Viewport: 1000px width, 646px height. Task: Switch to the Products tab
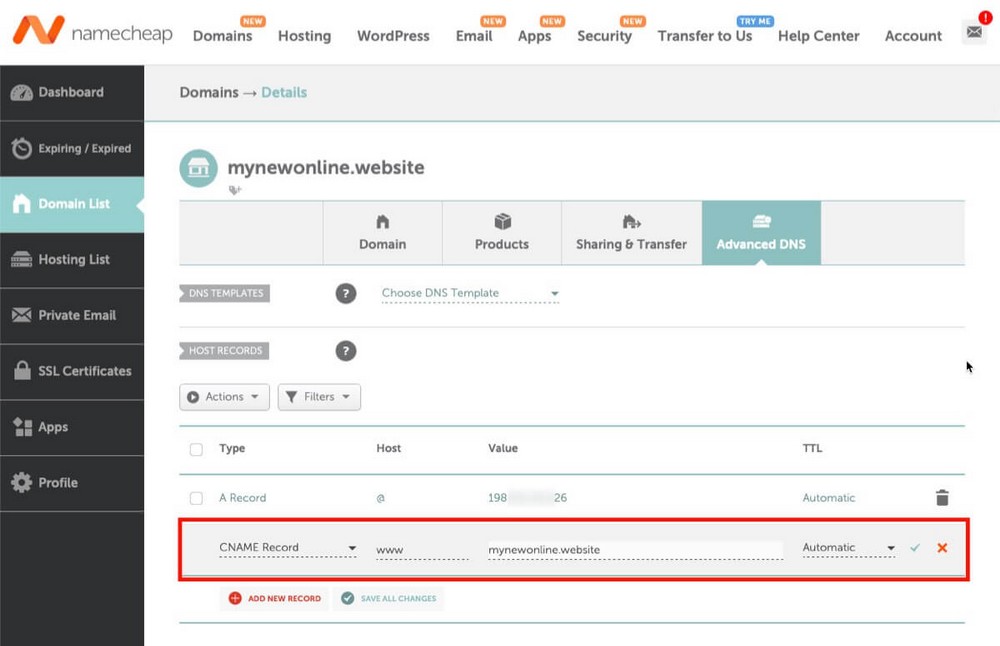tap(502, 233)
